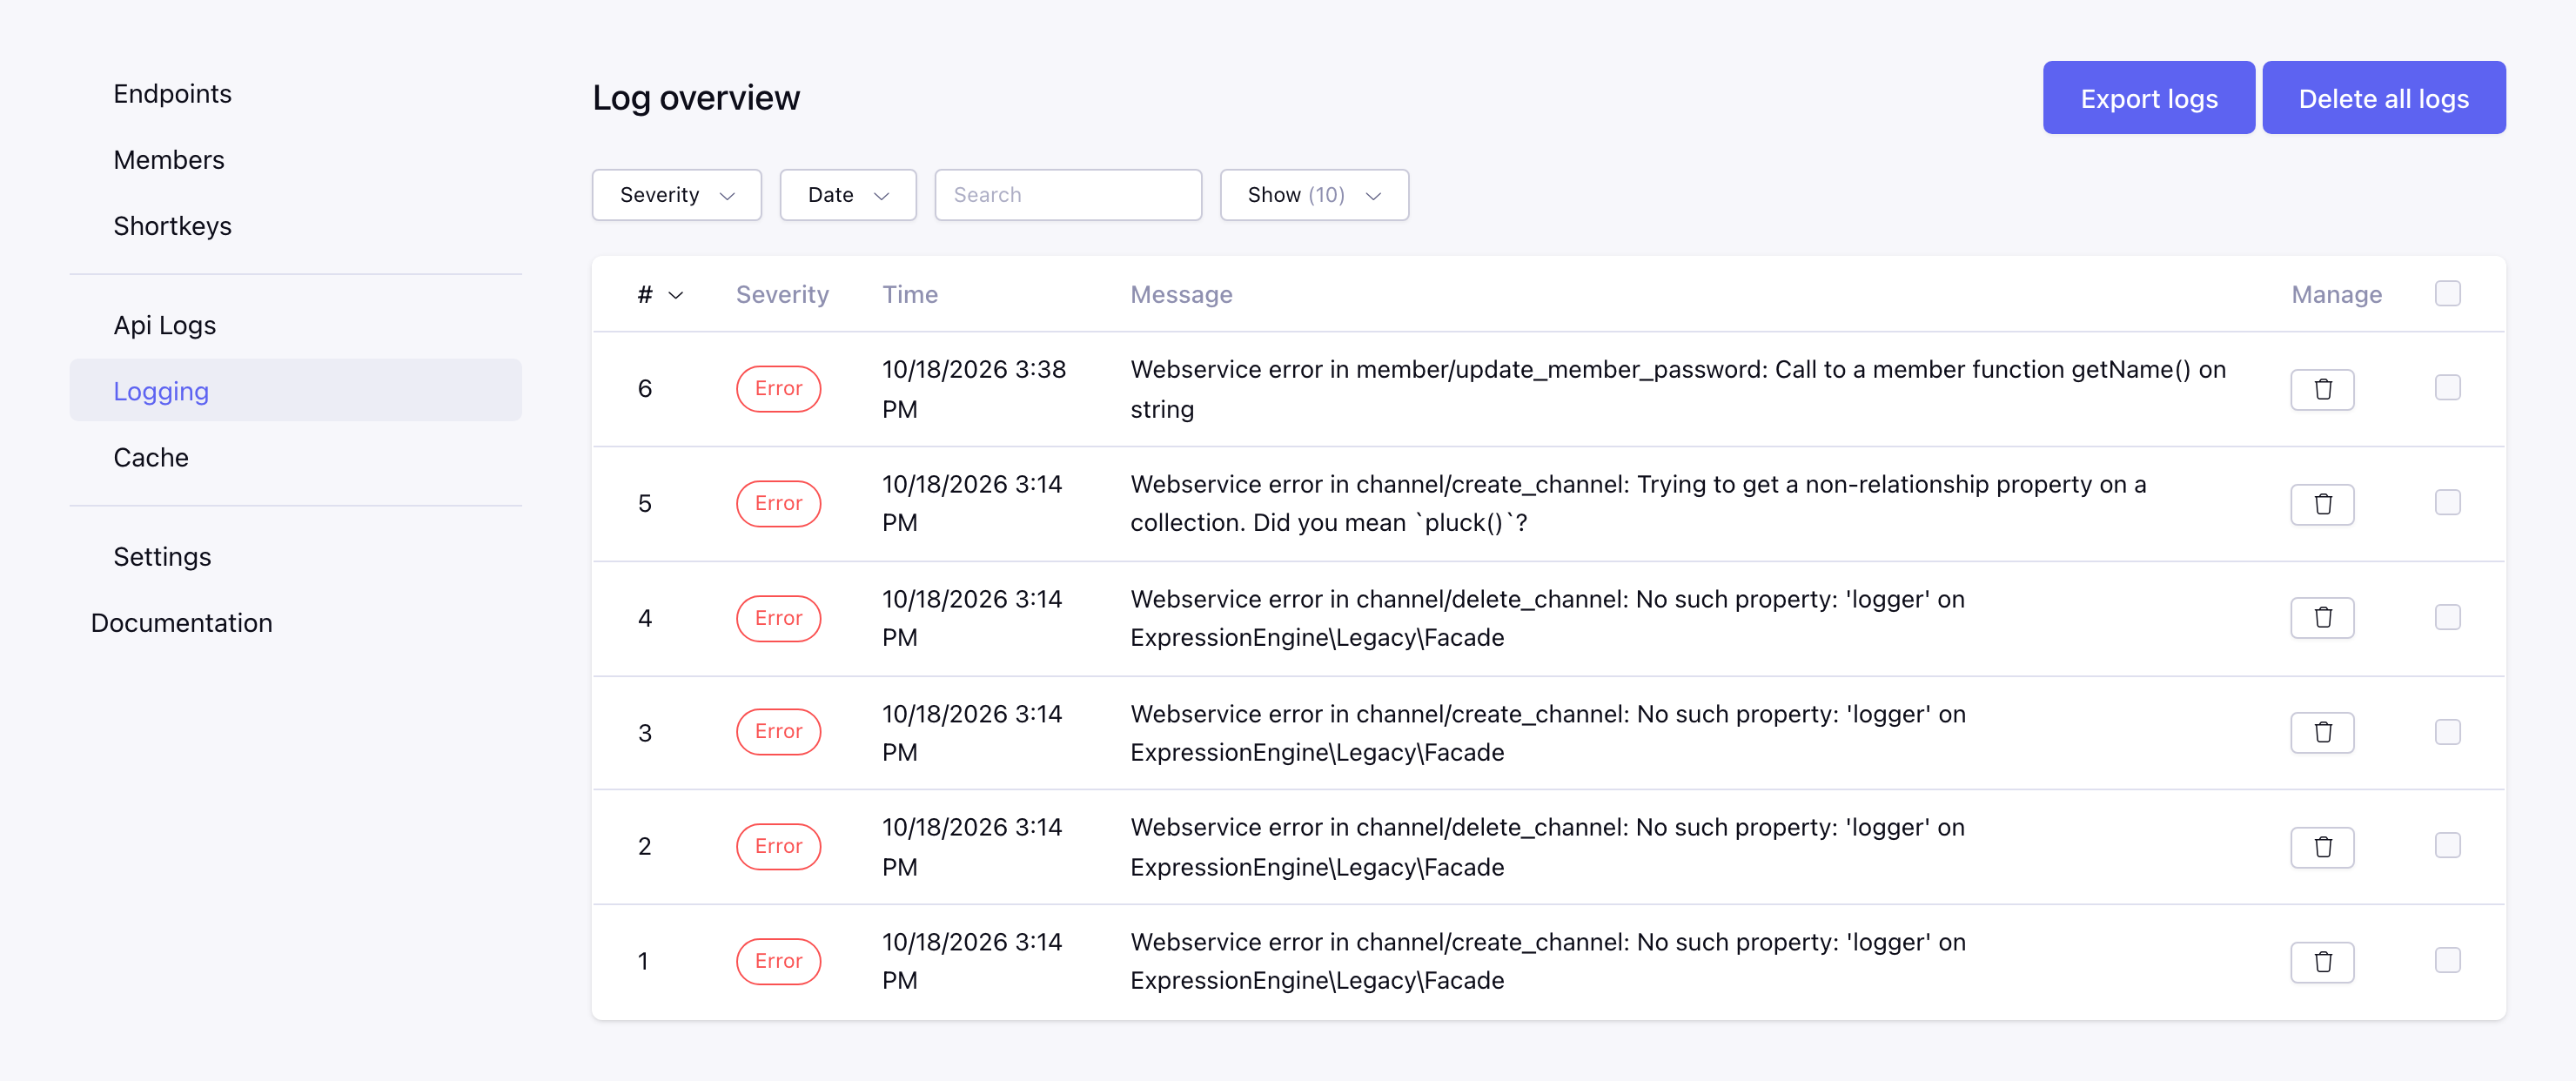This screenshot has height=1081, width=2576.
Task: Click the Manage column header
Action: (2336, 295)
